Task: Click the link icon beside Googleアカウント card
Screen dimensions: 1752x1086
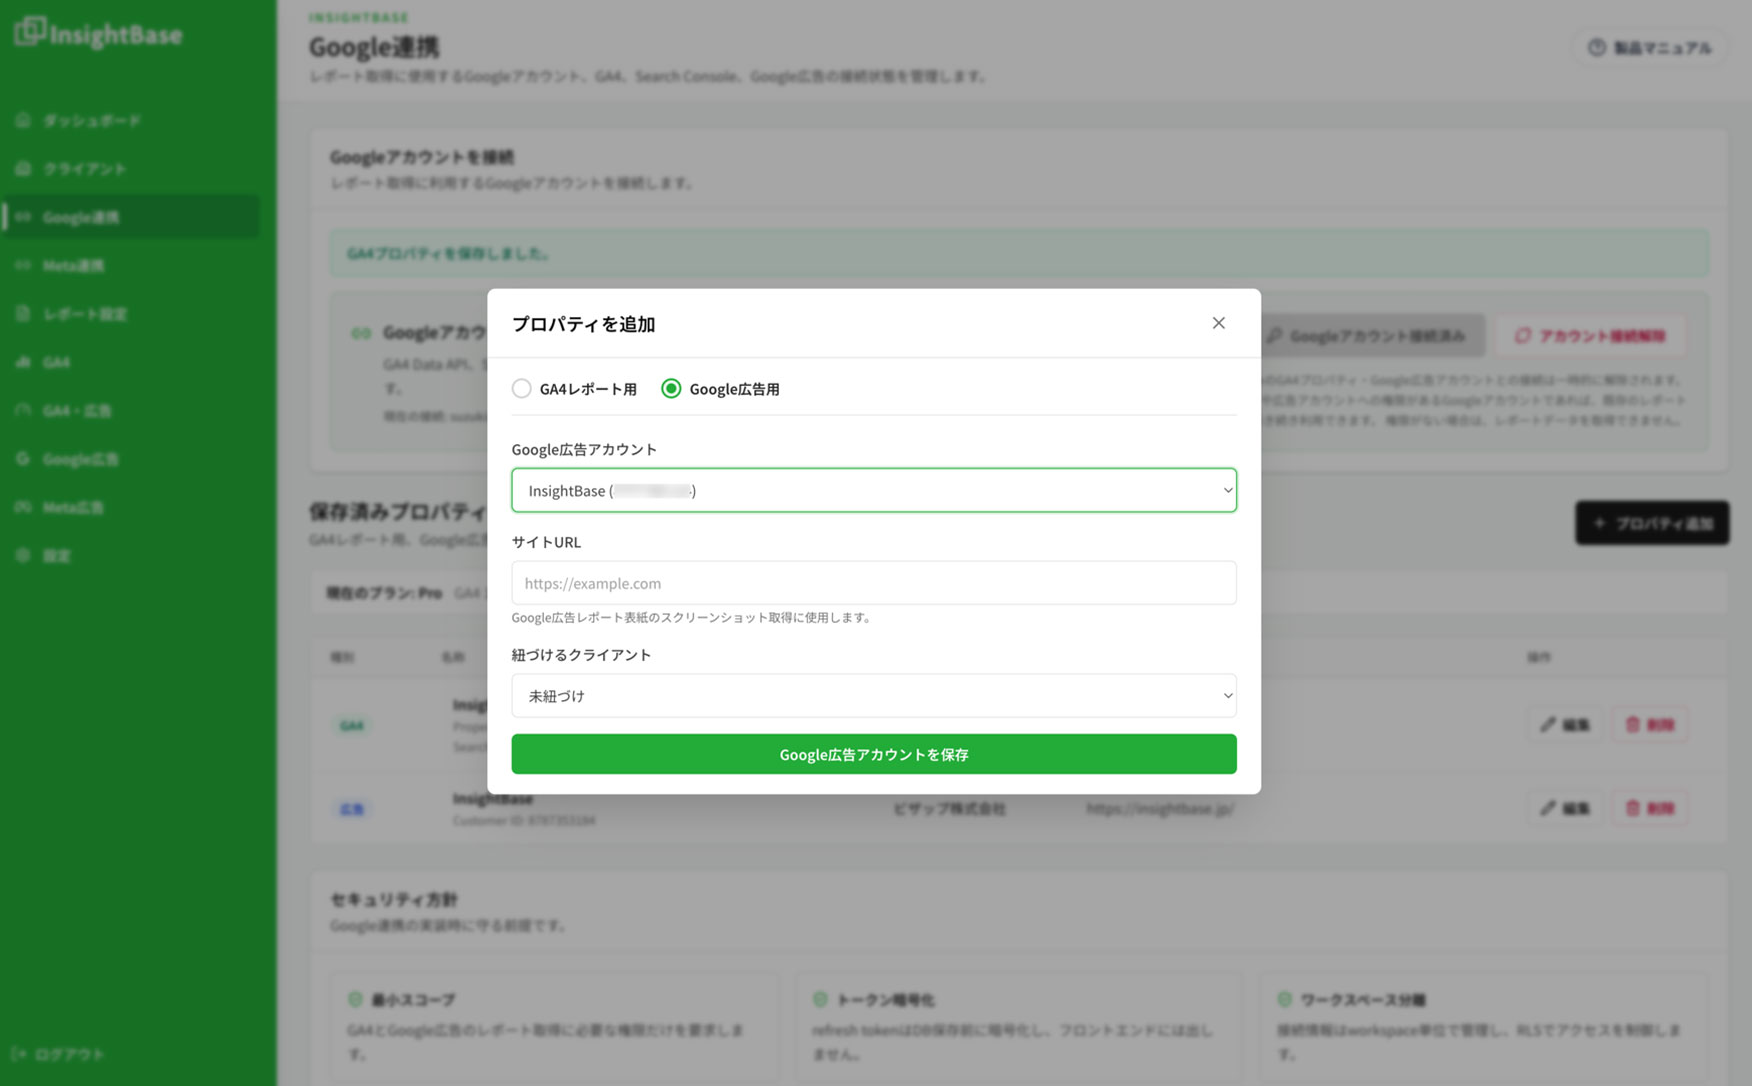Action: click(361, 333)
